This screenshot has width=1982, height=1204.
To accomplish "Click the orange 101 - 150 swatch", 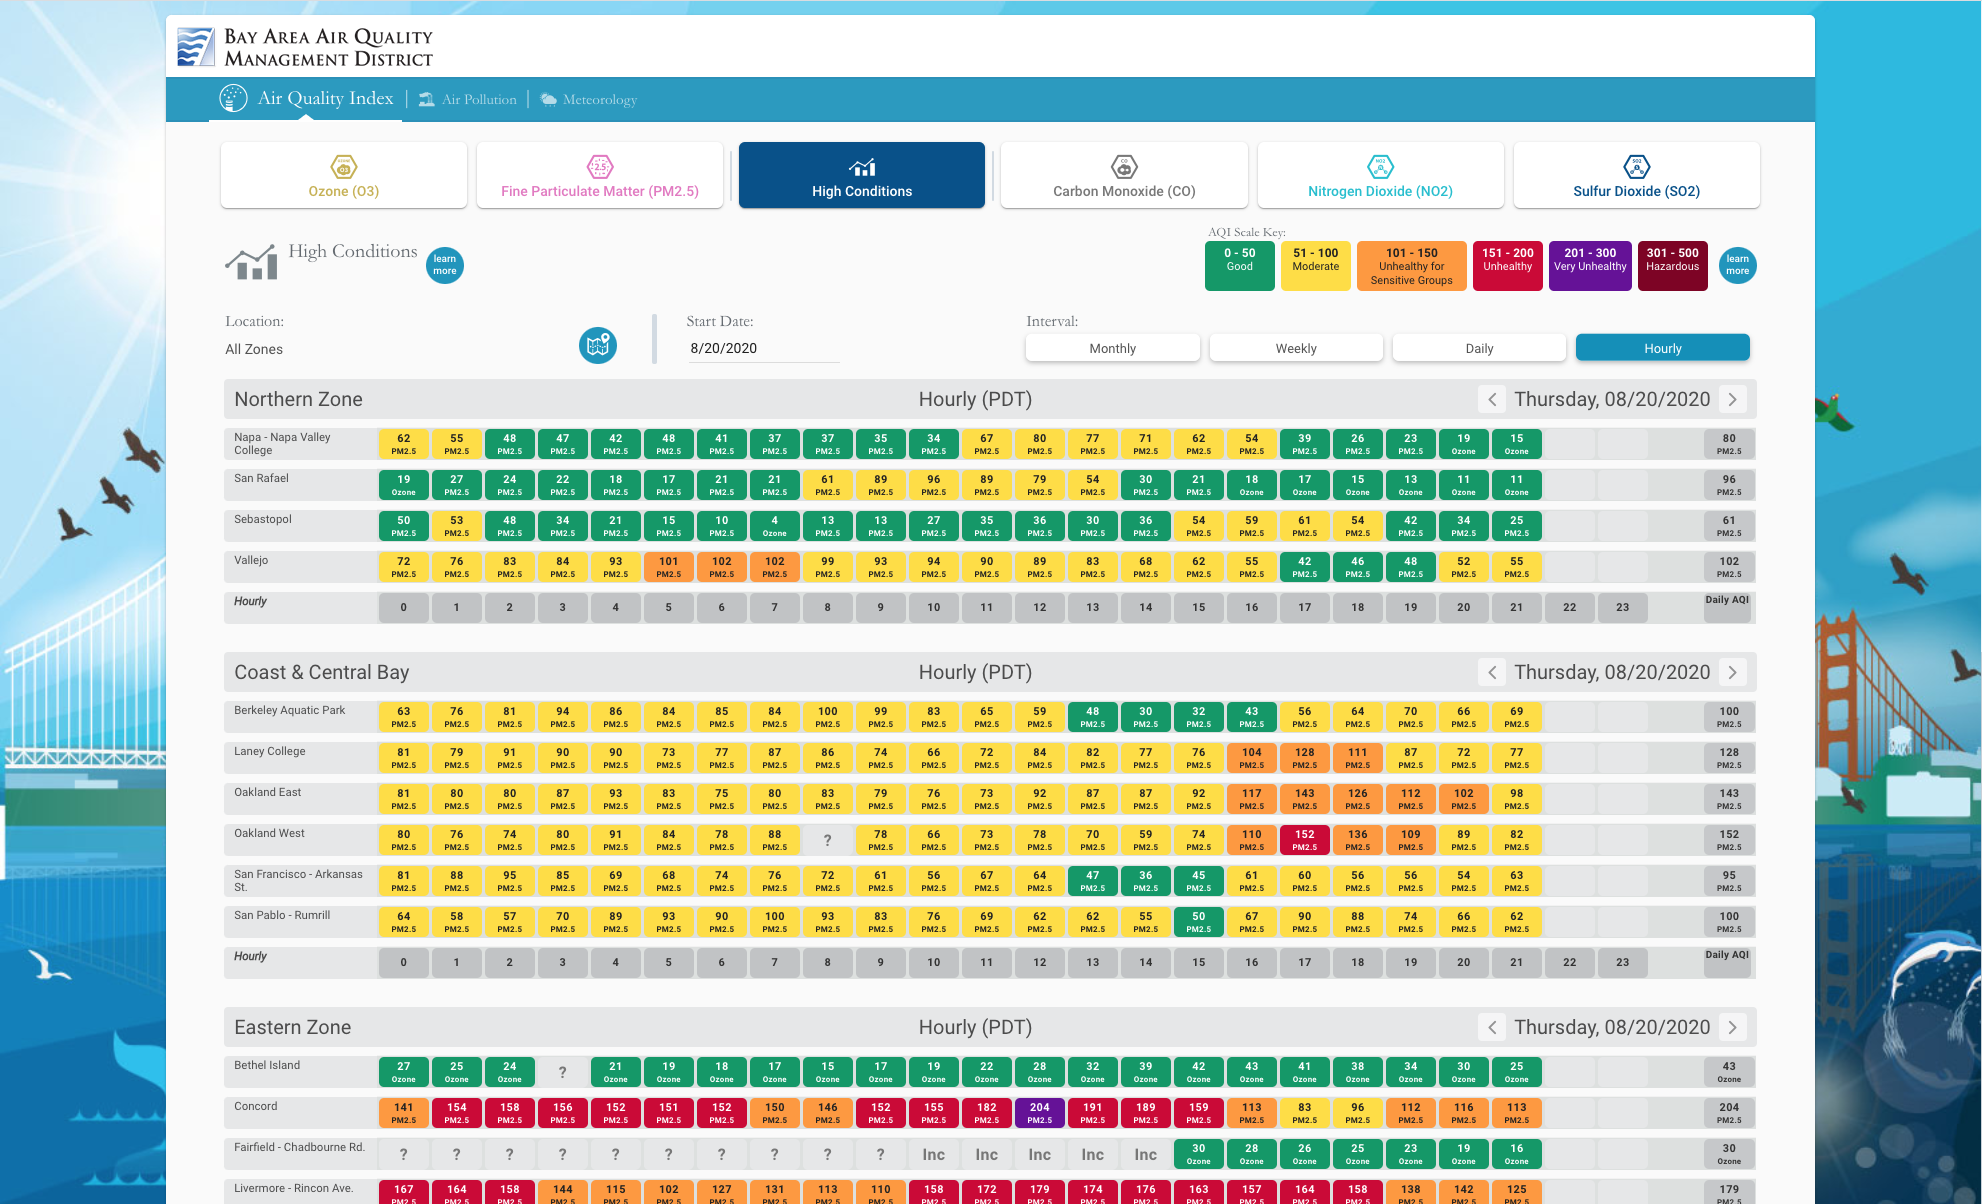I will click(1411, 266).
